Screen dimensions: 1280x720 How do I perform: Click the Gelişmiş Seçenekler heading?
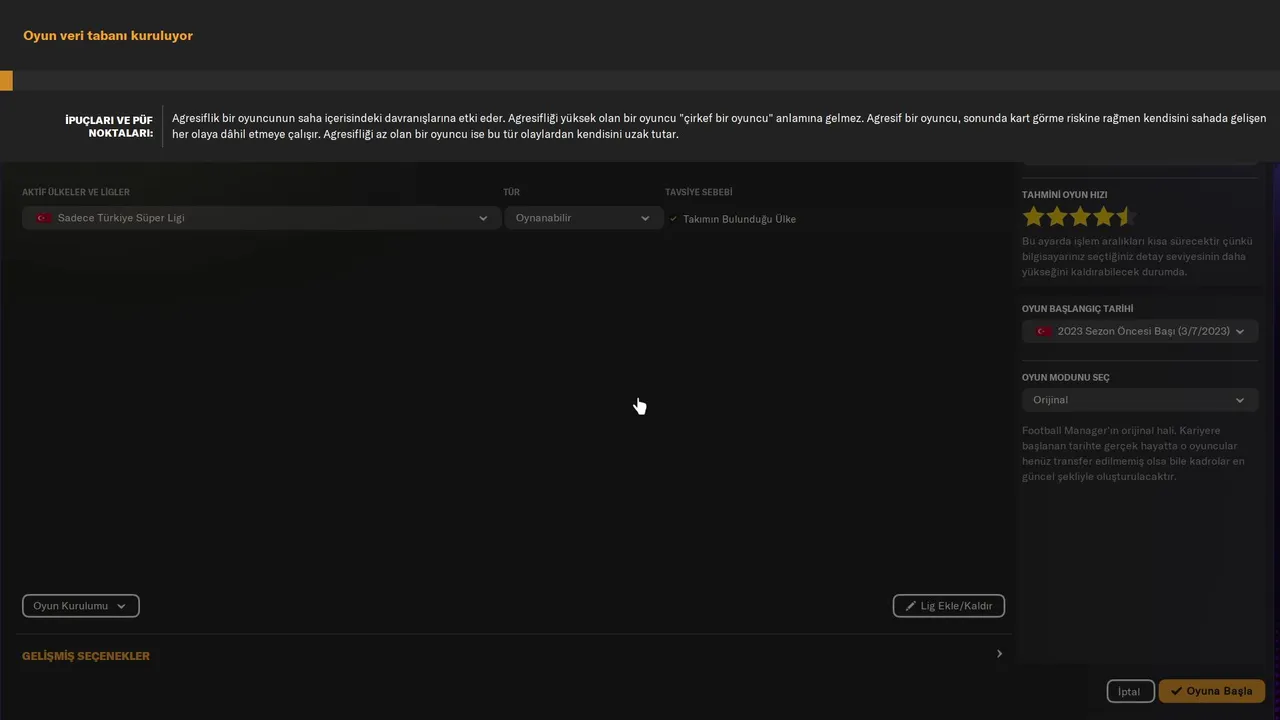pos(86,656)
